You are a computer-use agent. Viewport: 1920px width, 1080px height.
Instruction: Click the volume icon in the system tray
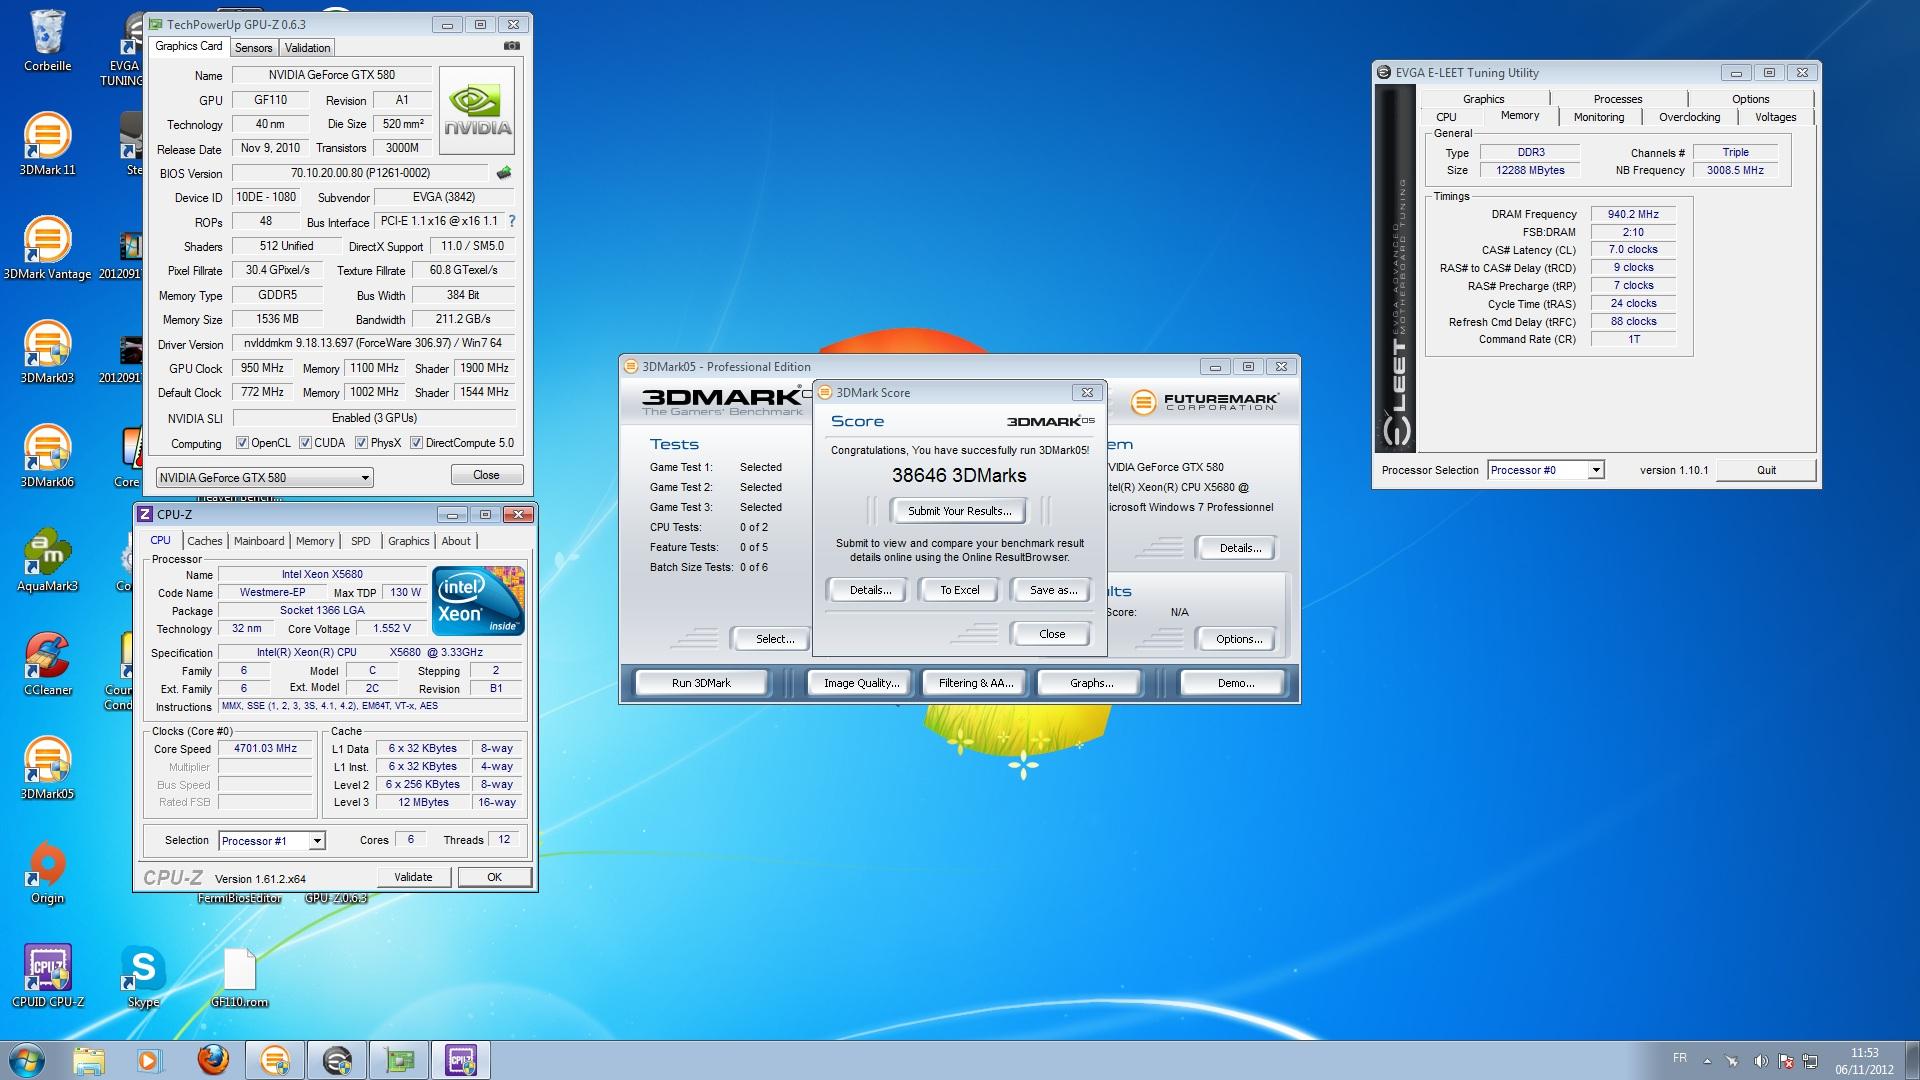1760,1061
